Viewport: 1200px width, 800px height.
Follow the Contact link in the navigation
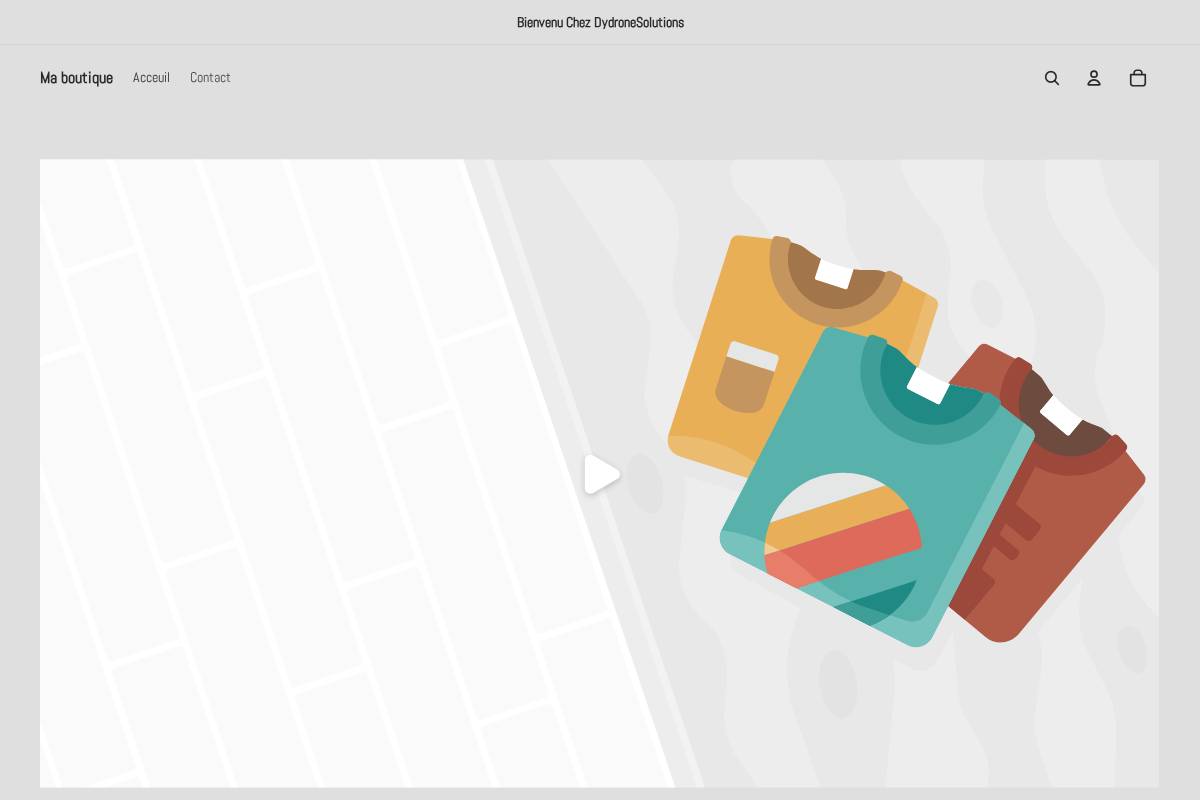click(x=210, y=78)
